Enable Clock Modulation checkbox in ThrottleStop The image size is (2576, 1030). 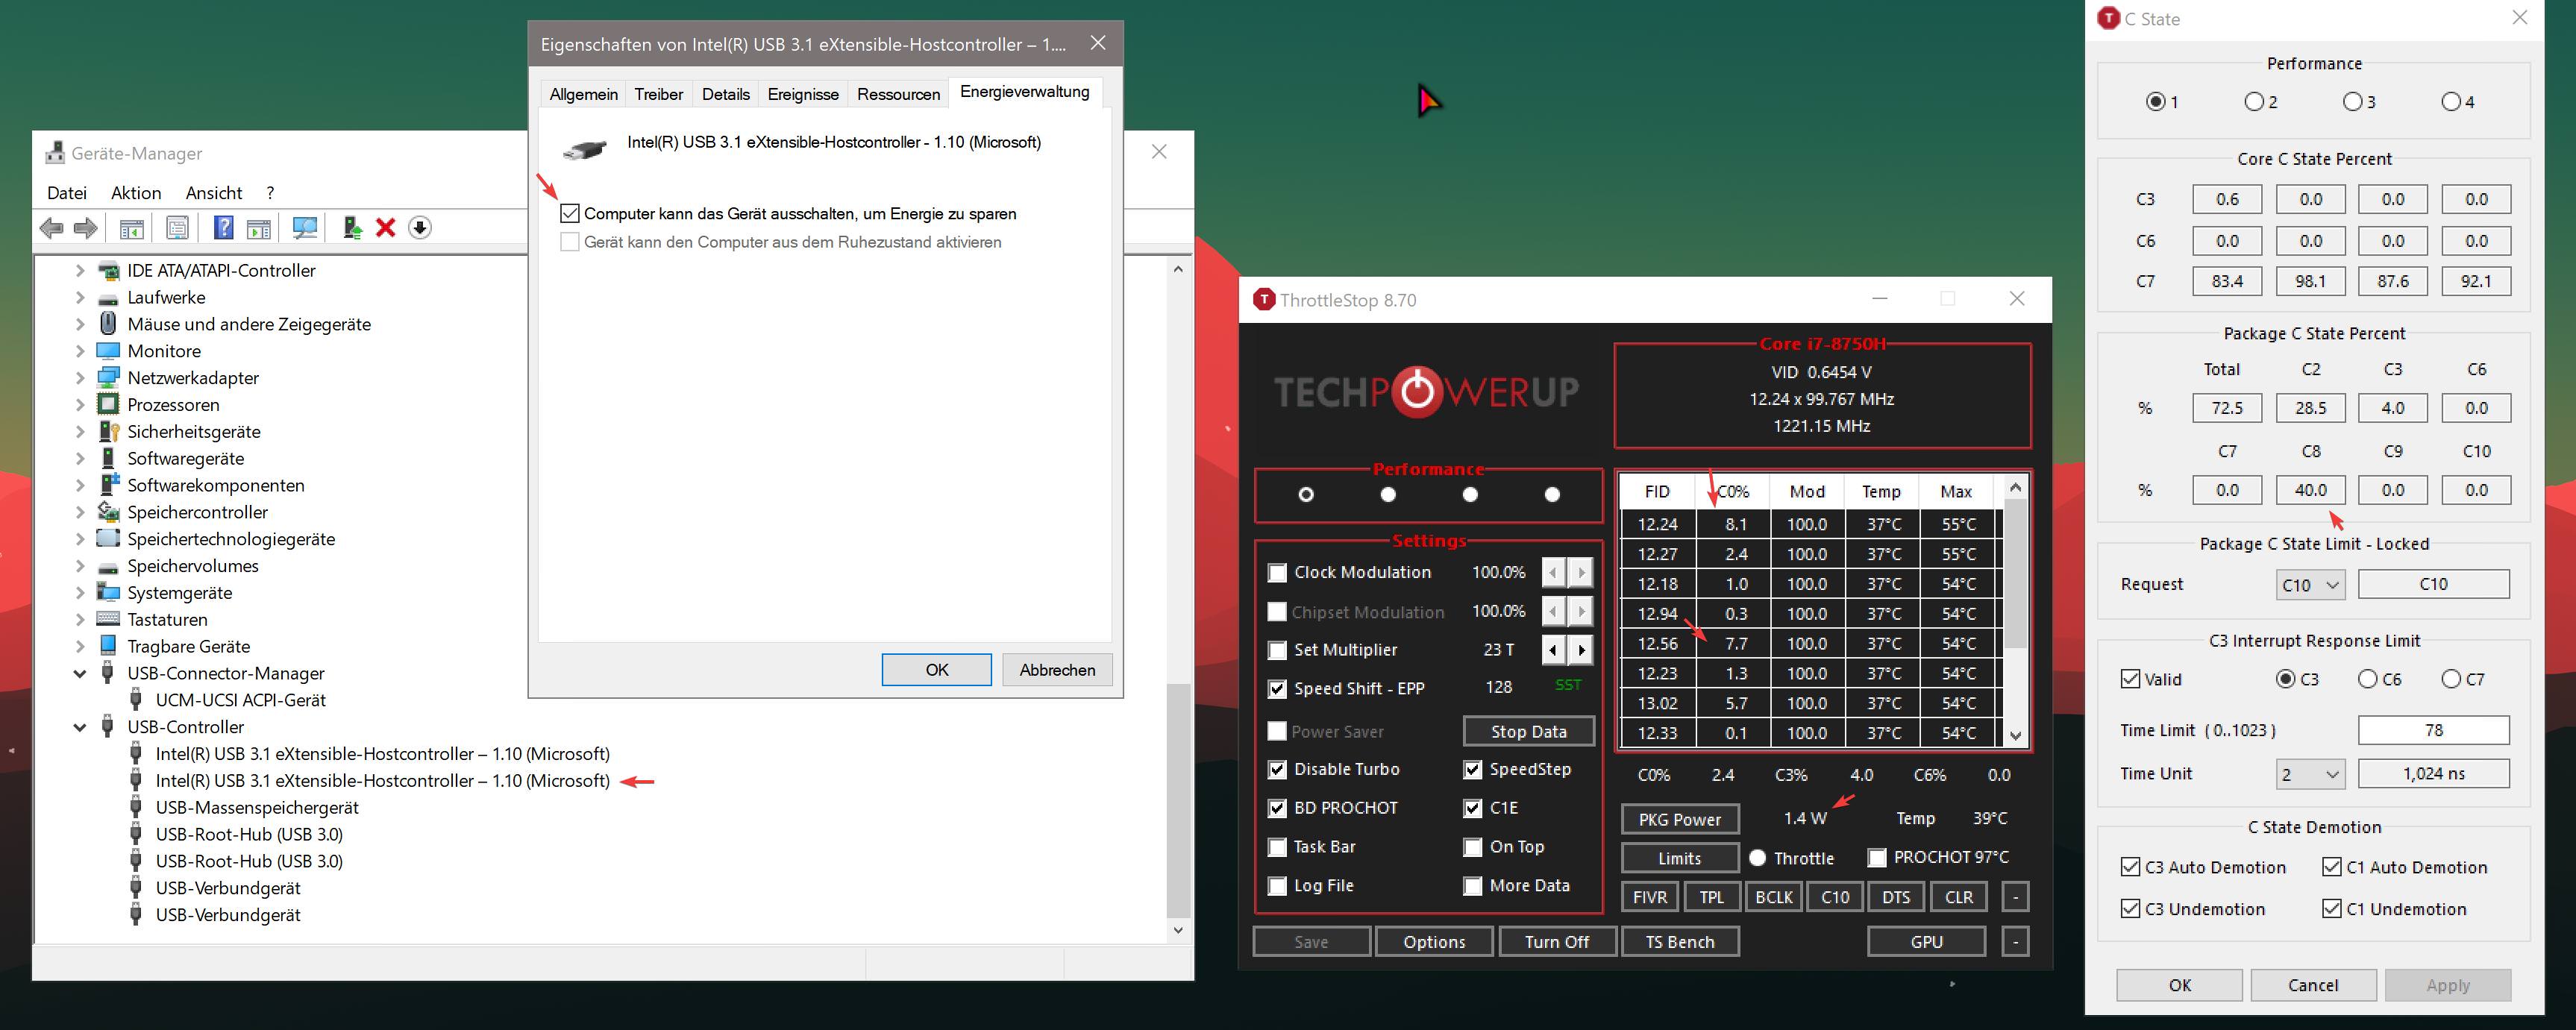pyautogui.click(x=1277, y=573)
